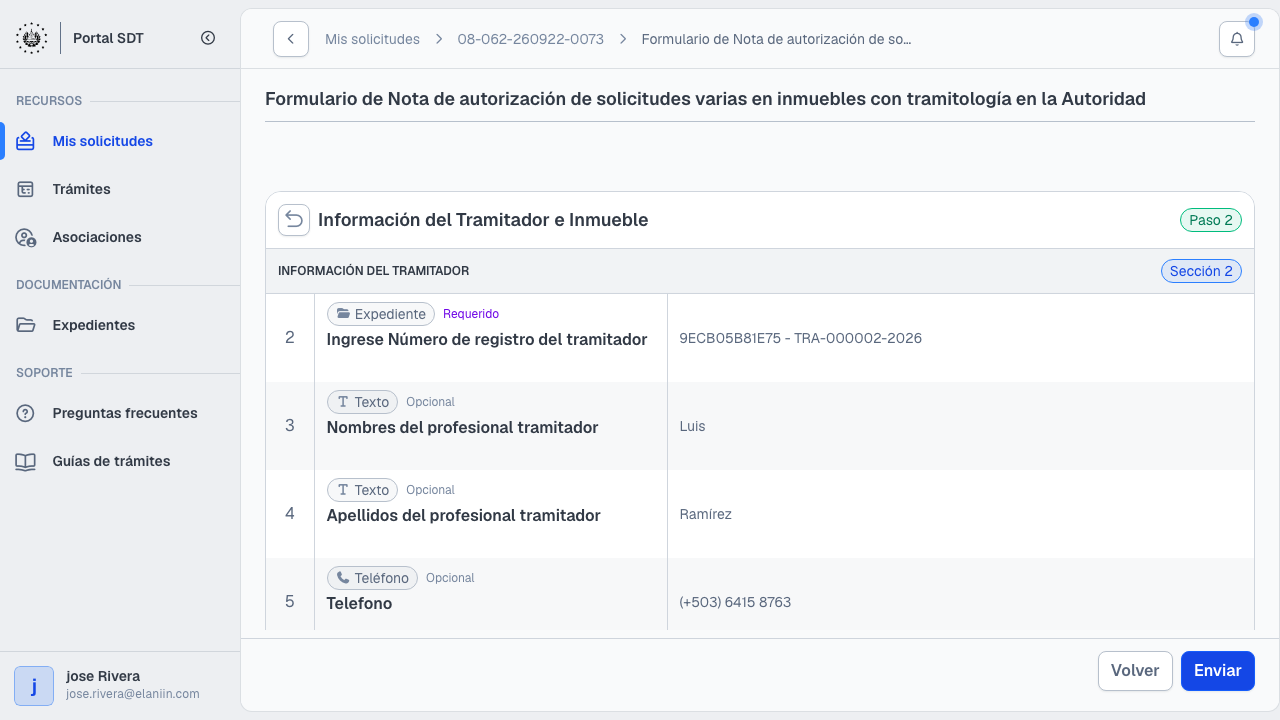Click the Sección 2 badge
Screen dimensions: 1280x720
click(x=1201, y=271)
